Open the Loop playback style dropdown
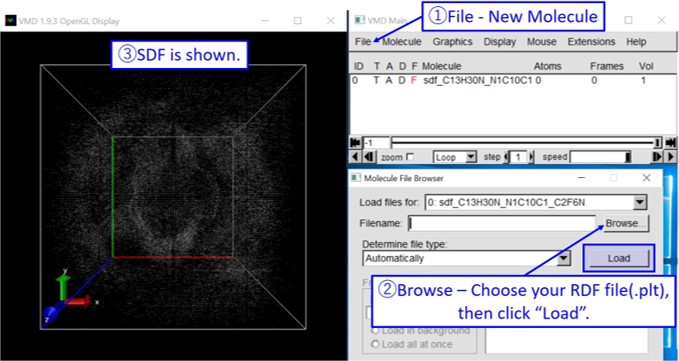Viewport: 679px width, 361px height. [455, 157]
